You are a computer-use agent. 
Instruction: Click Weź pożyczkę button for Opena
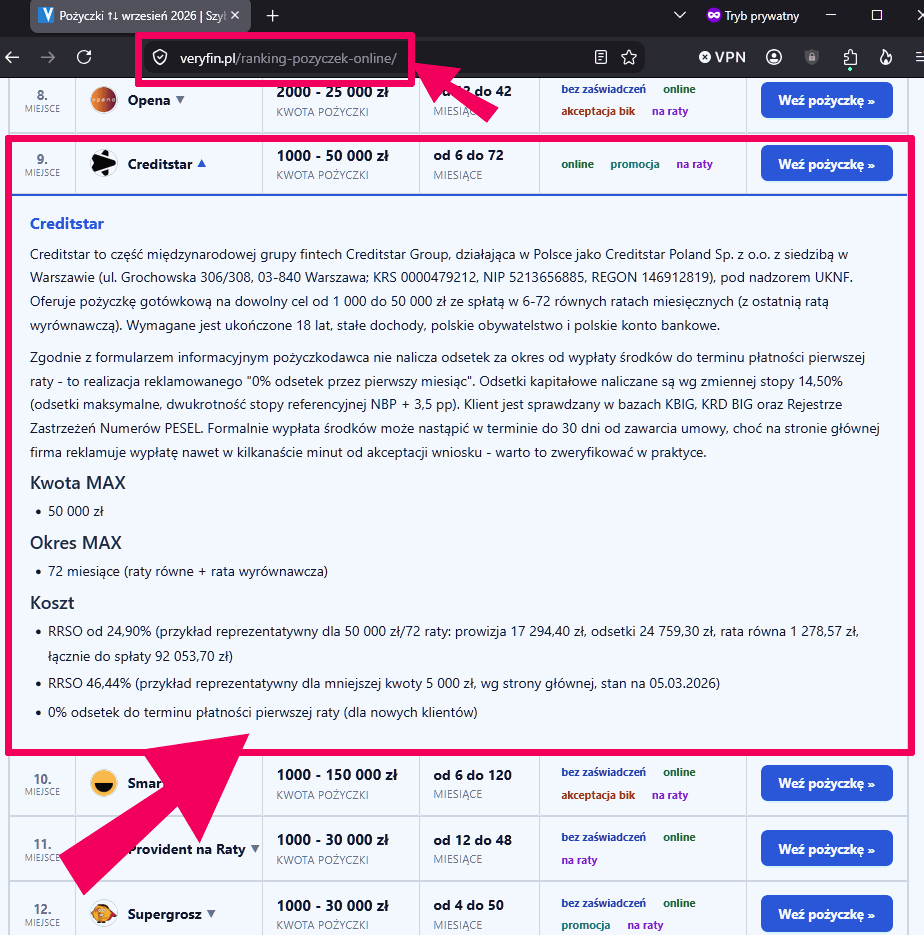pyautogui.click(x=826, y=100)
